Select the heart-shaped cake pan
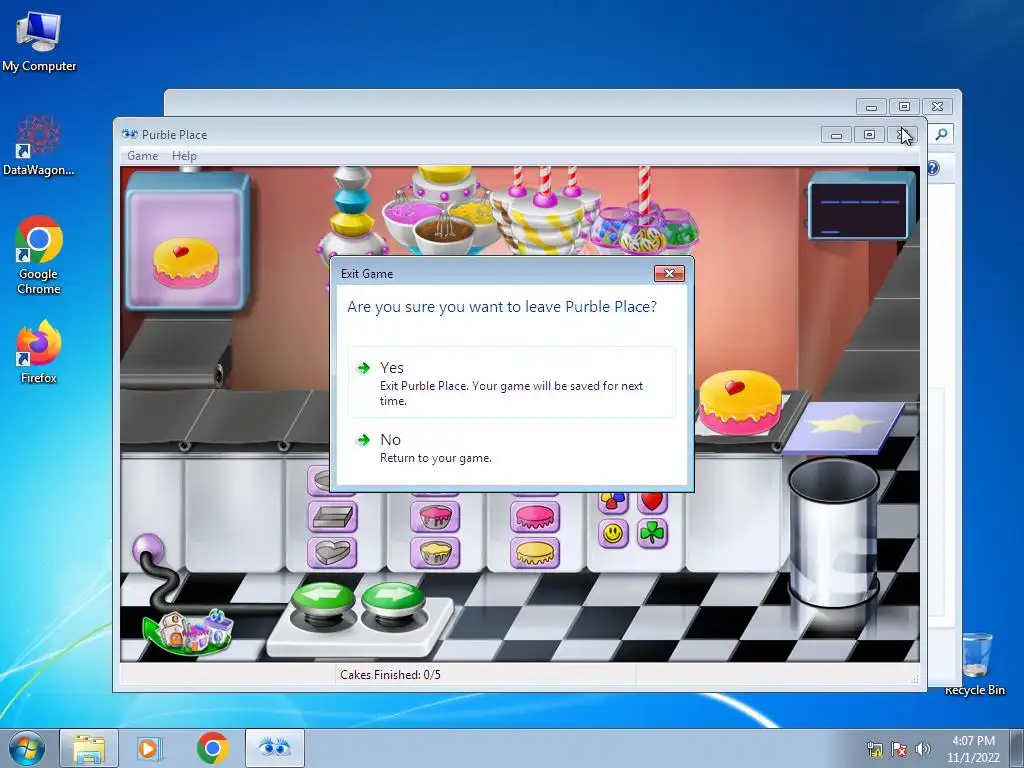This screenshot has height=768, width=1024. tap(332, 552)
